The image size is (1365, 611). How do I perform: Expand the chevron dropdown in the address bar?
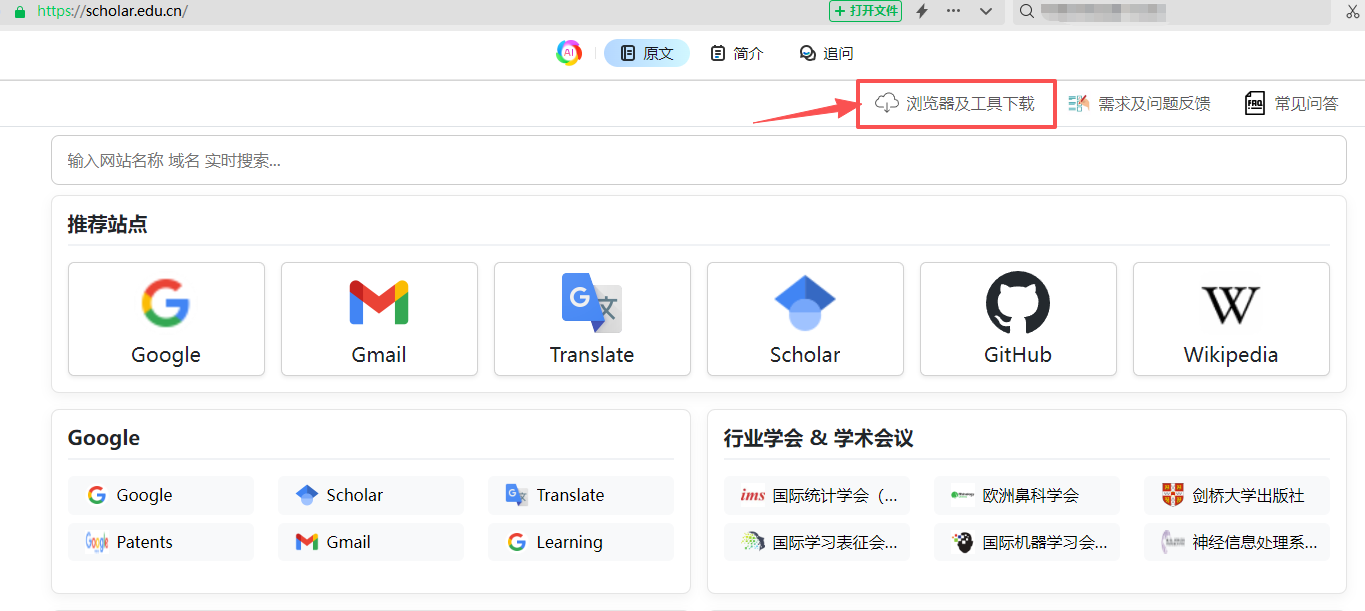[x=986, y=11]
